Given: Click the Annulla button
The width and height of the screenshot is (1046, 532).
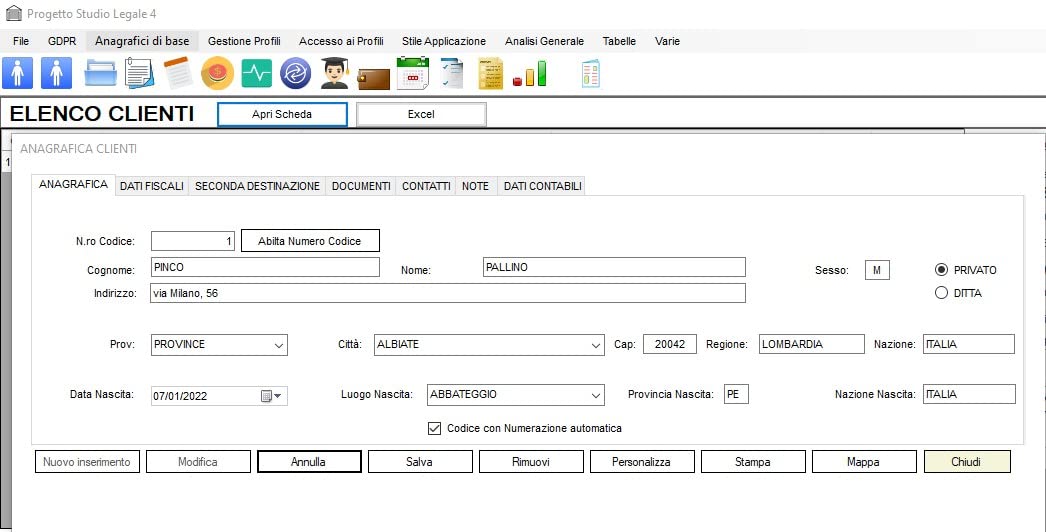Looking at the screenshot, I should (309, 461).
